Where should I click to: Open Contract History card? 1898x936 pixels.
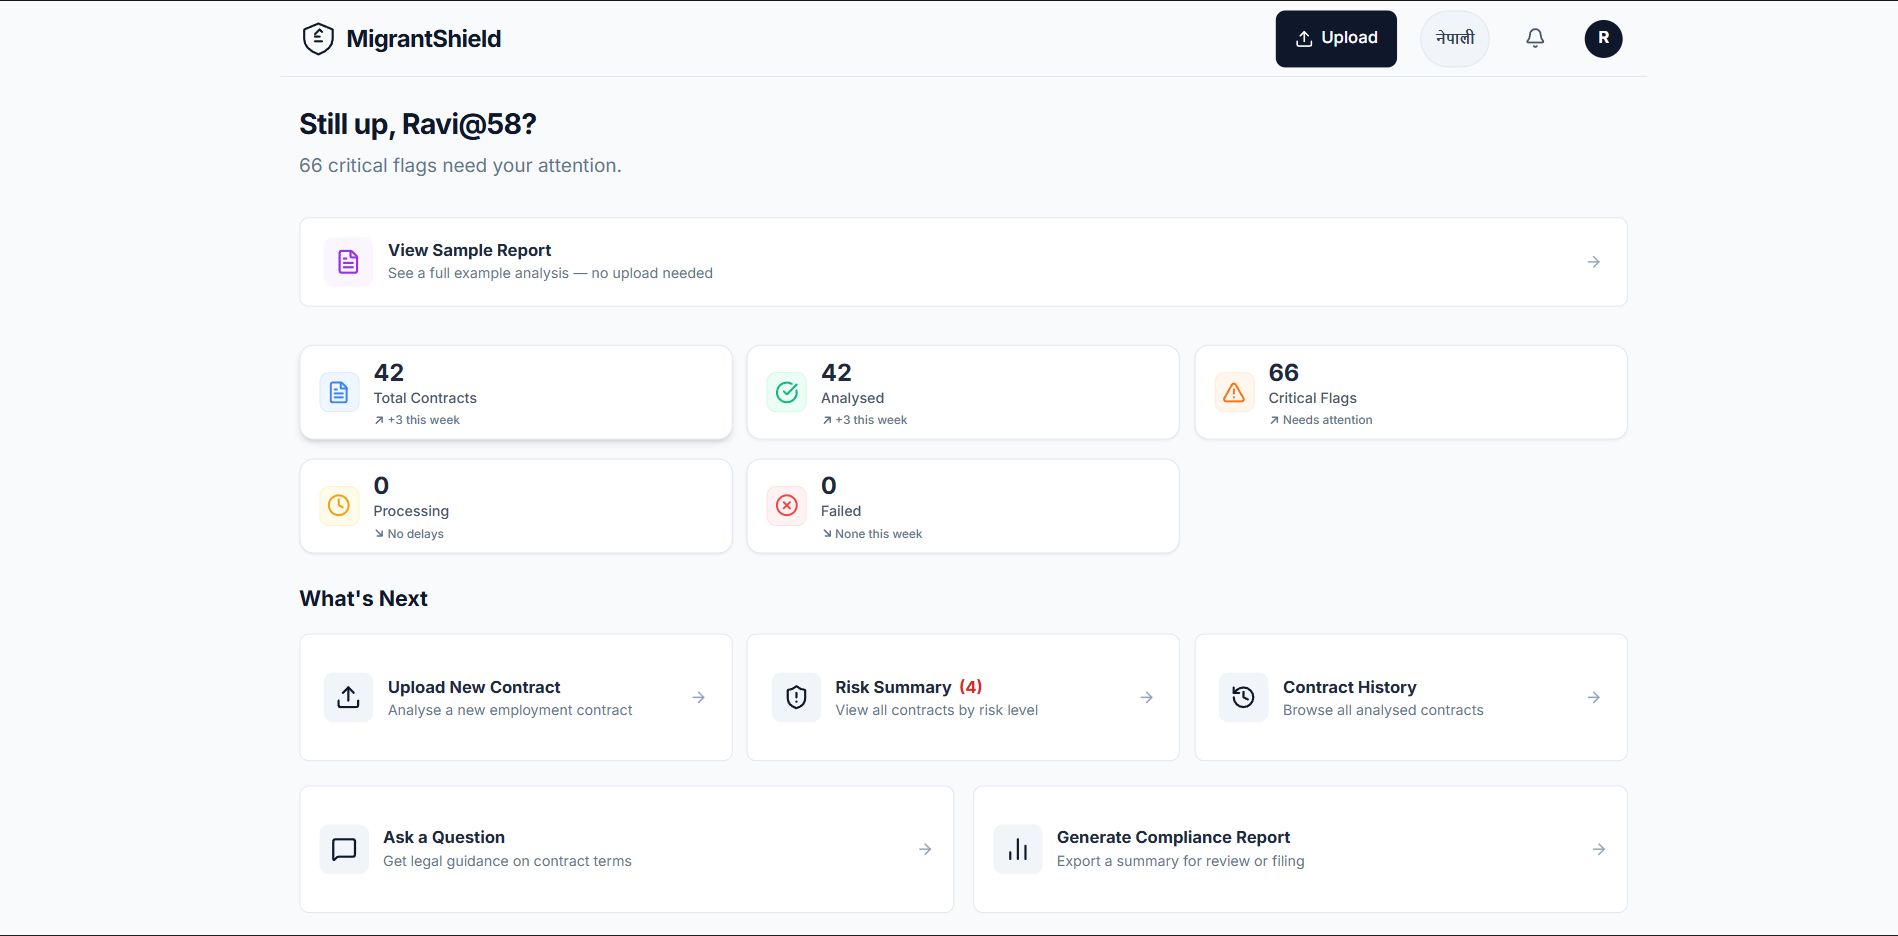1411,697
